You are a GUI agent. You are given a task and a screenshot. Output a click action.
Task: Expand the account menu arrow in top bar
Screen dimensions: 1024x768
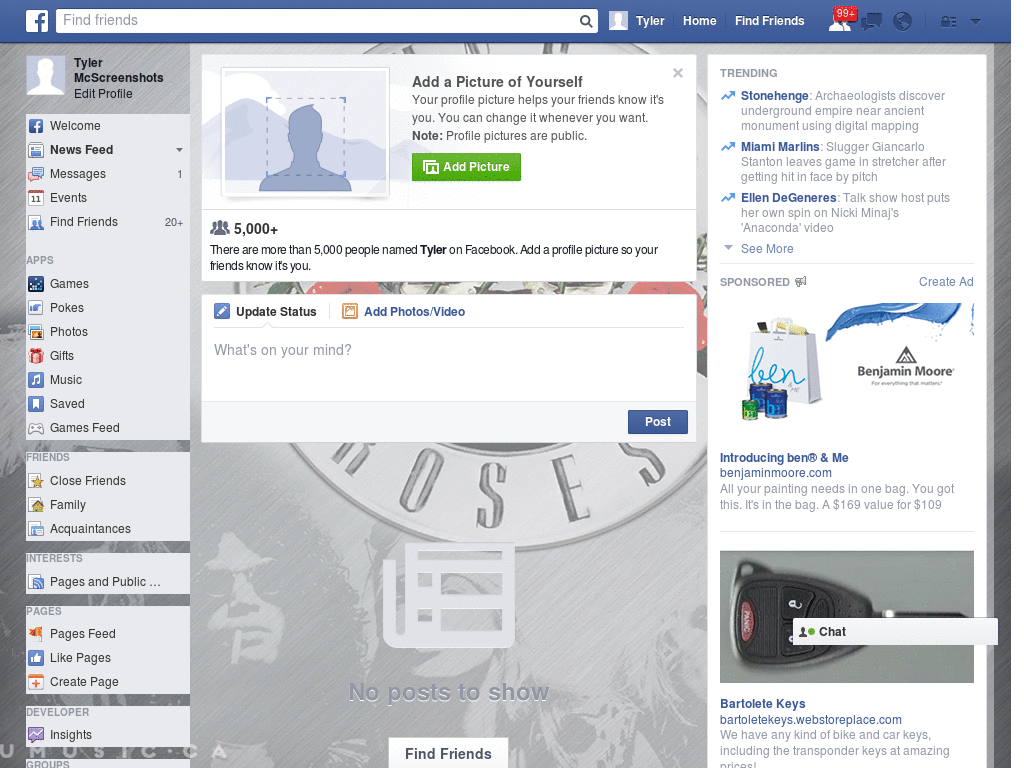tap(976, 22)
